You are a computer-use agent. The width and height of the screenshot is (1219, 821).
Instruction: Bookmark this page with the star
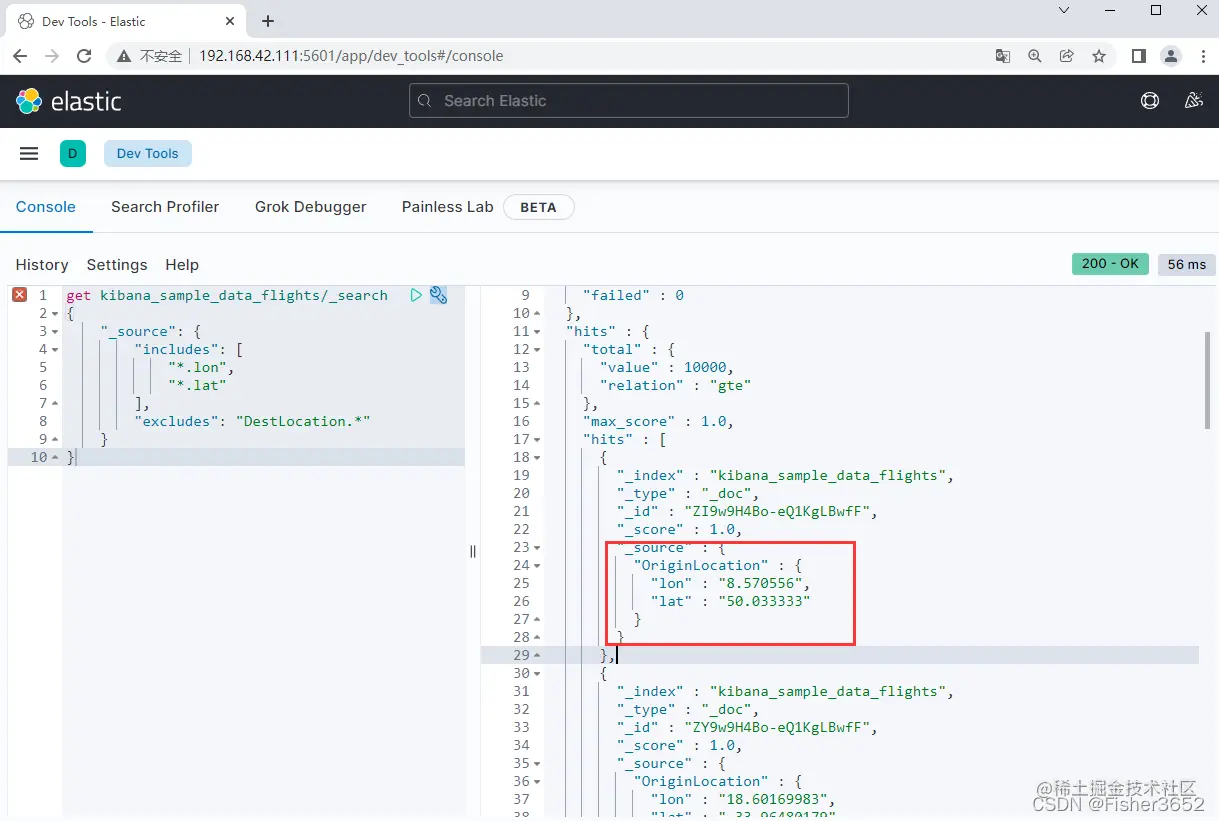1099,56
